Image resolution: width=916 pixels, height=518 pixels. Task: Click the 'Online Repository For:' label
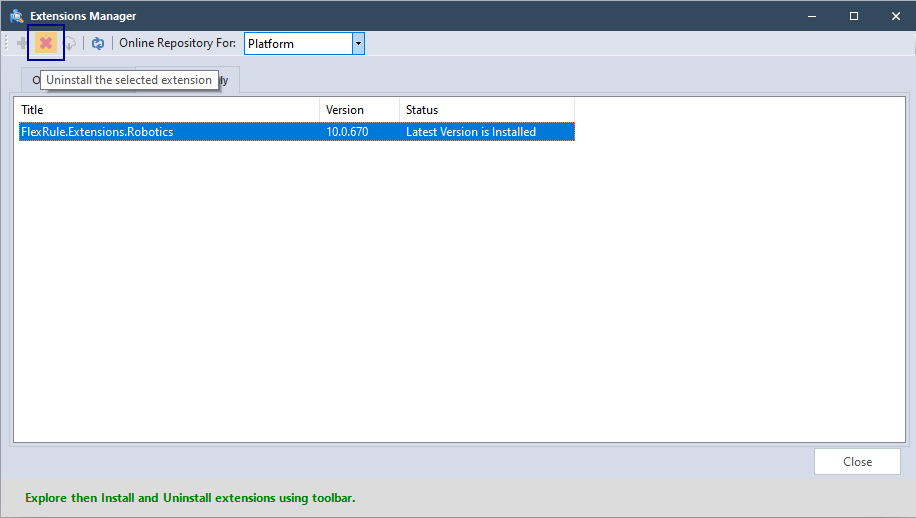178,43
